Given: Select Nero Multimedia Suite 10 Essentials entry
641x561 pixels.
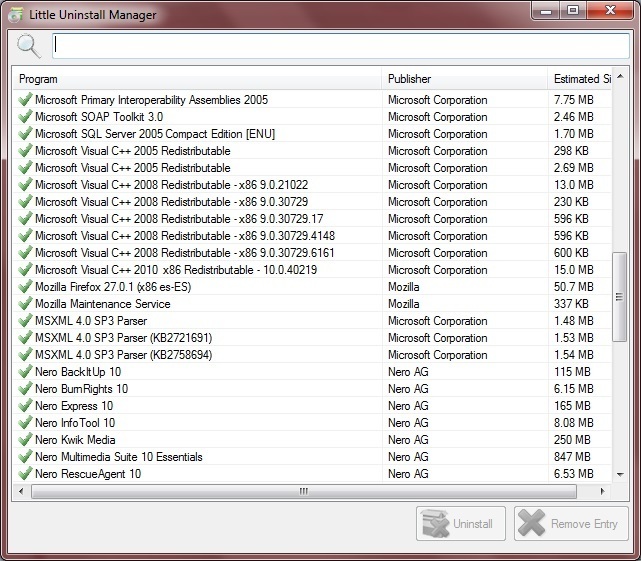Looking at the screenshot, I should (313, 457).
